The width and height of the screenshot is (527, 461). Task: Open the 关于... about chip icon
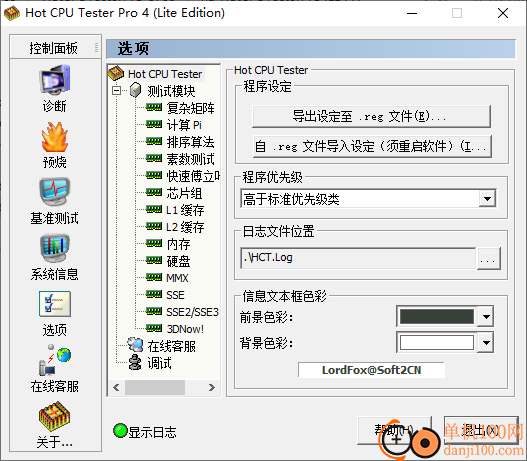coord(55,416)
